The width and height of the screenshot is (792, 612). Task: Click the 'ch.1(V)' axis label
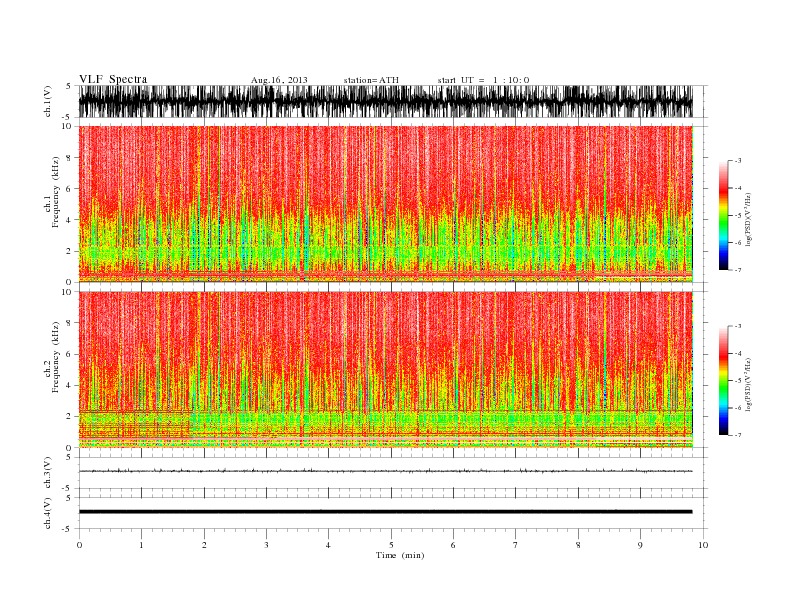[48, 101]
